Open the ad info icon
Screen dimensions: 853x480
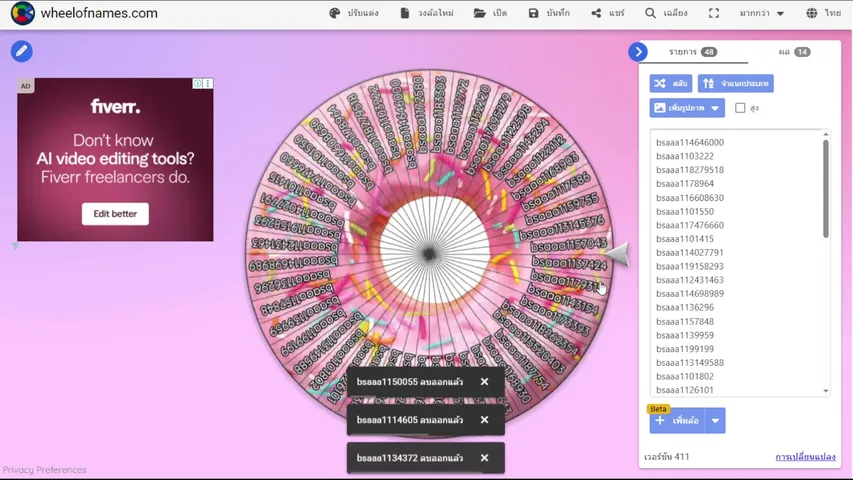tap(197, 83)
